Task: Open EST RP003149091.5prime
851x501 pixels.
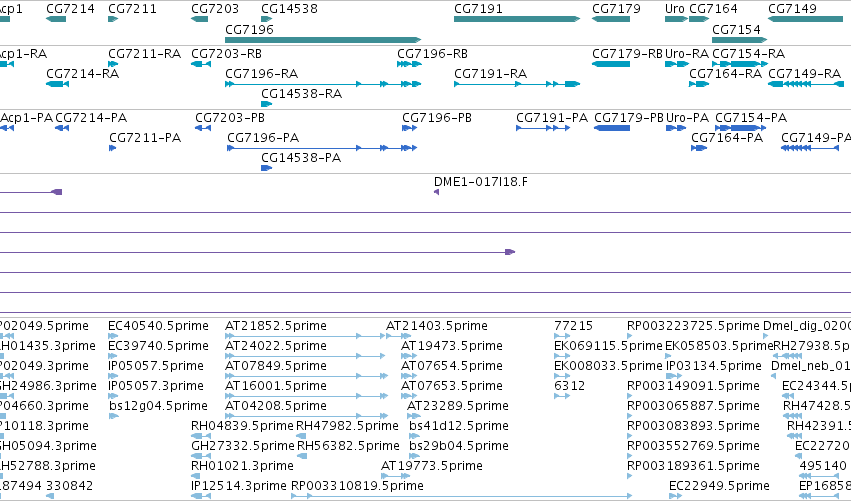Action: click(x=693, y=386)
